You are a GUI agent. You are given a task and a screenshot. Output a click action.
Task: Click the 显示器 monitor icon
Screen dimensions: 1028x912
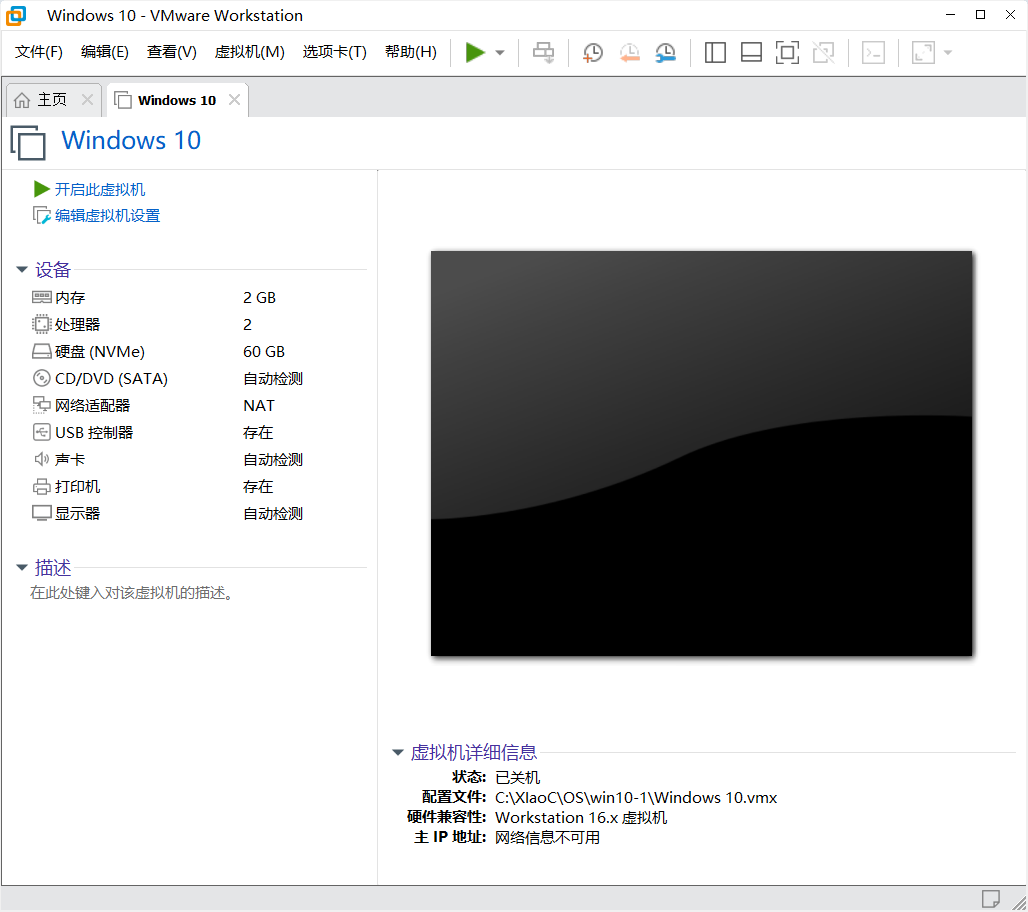coord(41,513)
